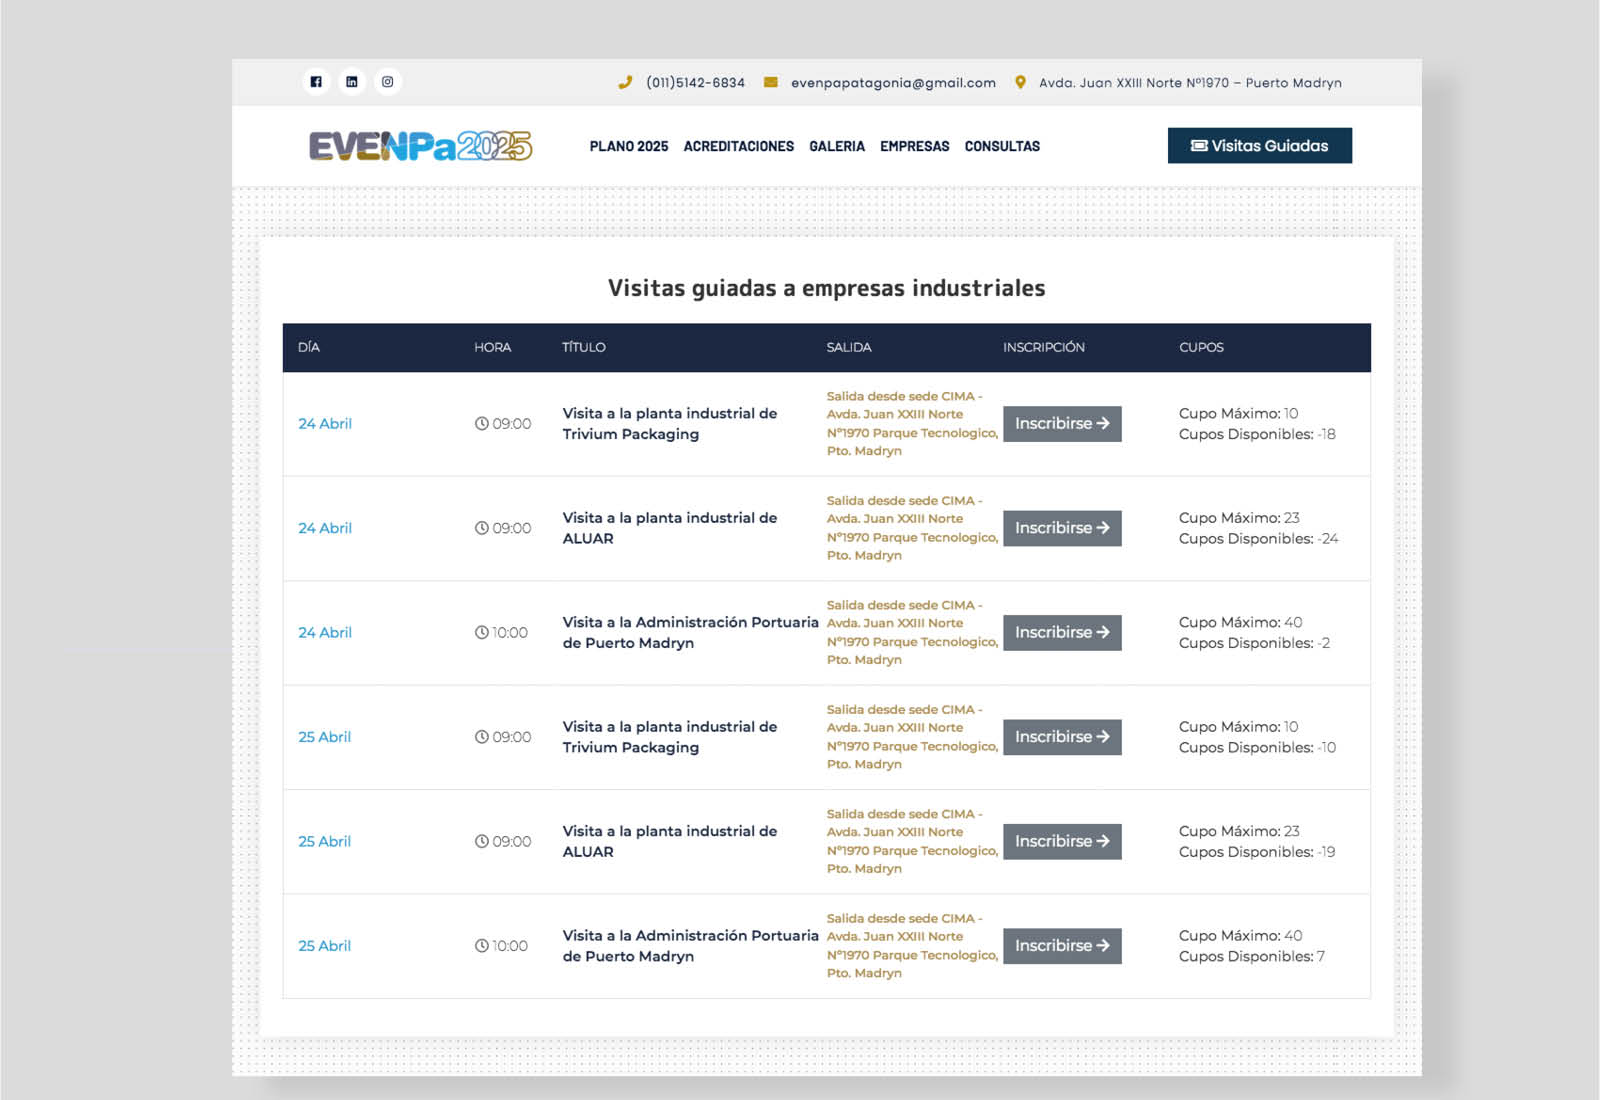Click 25 Abril date on ALUAR row
Screen dimensions: 1600x1100
click(x=325, y=842)
